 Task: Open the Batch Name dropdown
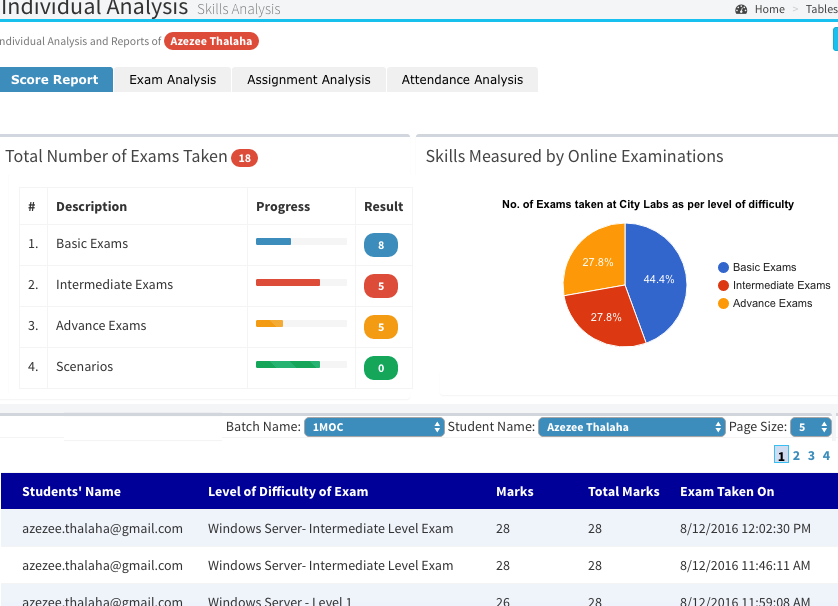coord(374,427)
